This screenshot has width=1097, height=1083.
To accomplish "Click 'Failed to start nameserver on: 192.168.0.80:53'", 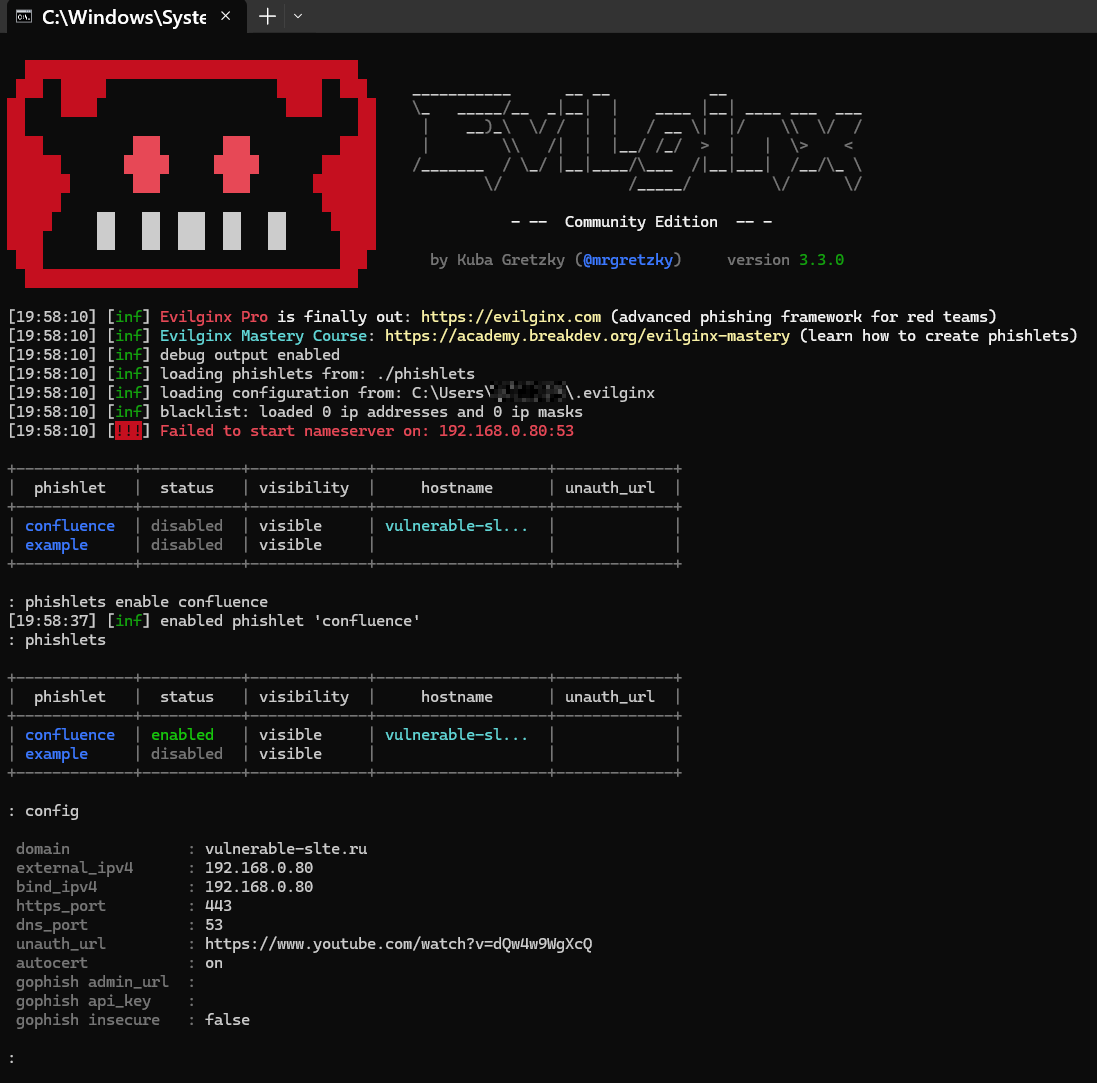I will [x=367, y=431].
